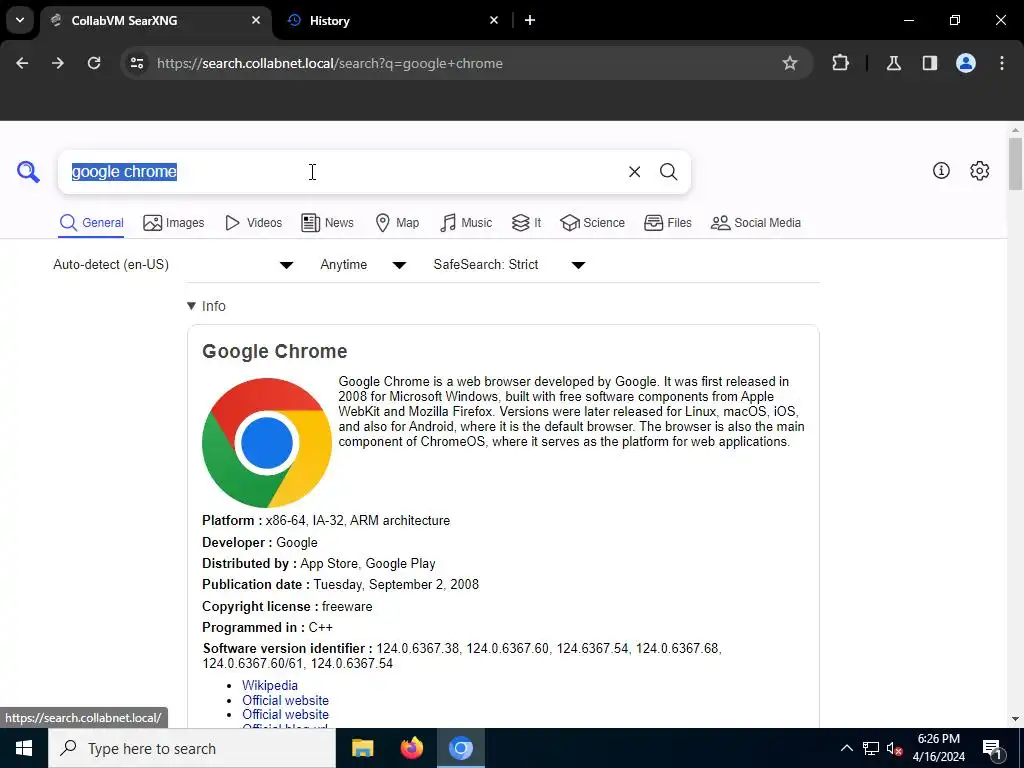Open Firefox from the taskbar

click(411, 748)
